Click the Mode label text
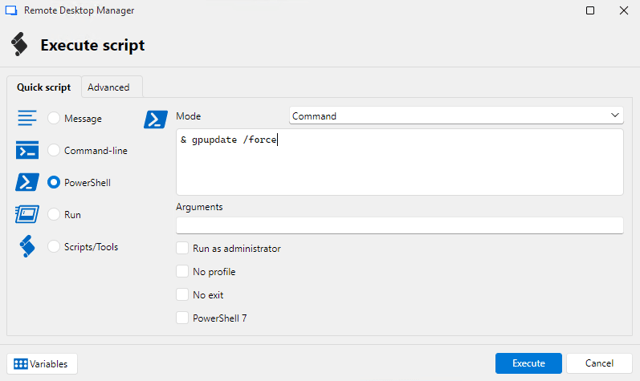Viewport: 640px width, 381px height. tap(188, 116)
